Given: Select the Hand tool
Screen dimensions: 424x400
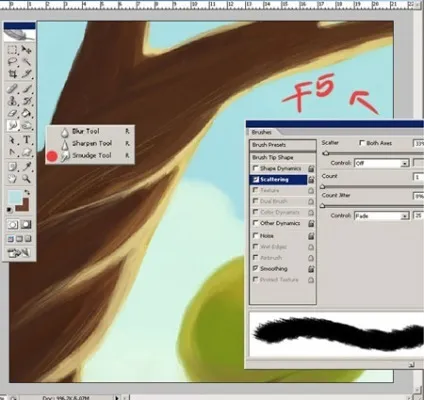Looking at the screenshot, I should tap(12, 179).
